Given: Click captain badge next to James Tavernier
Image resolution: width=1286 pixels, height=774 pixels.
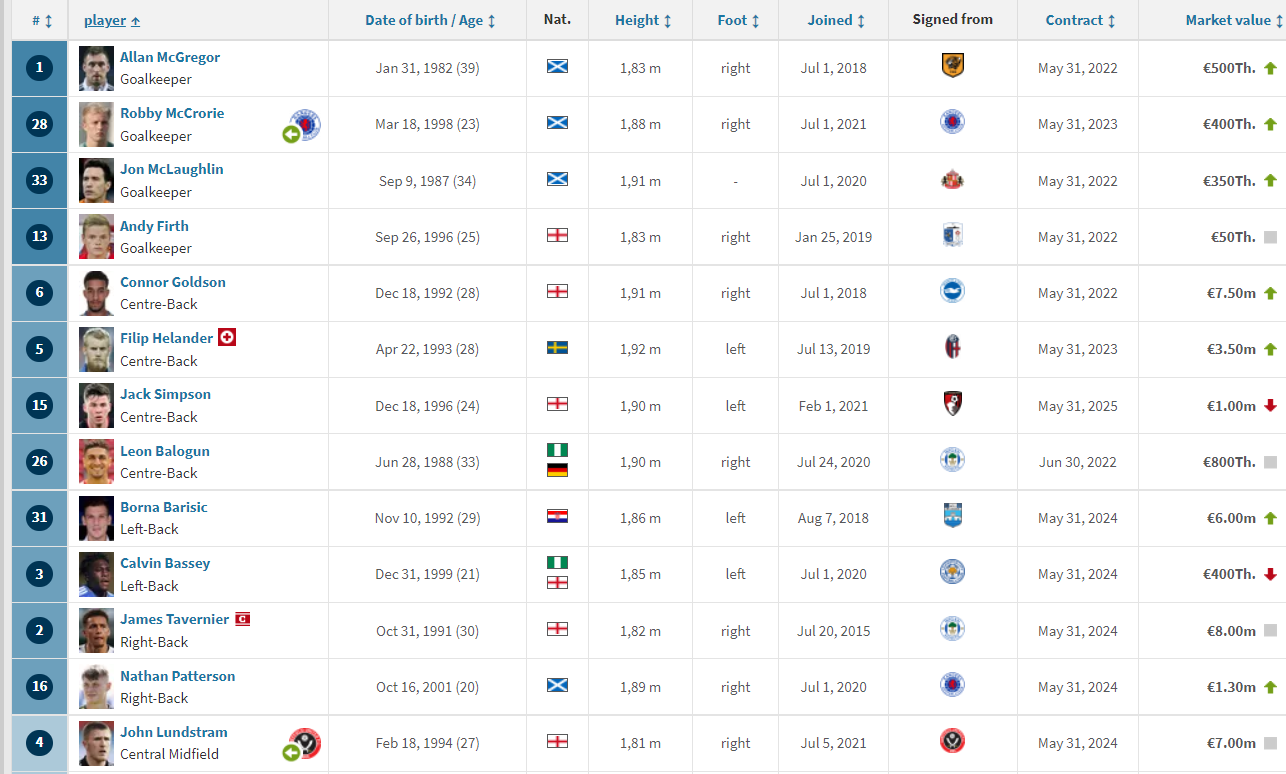Looking at the screenshot, I should (x=242, y=619).
